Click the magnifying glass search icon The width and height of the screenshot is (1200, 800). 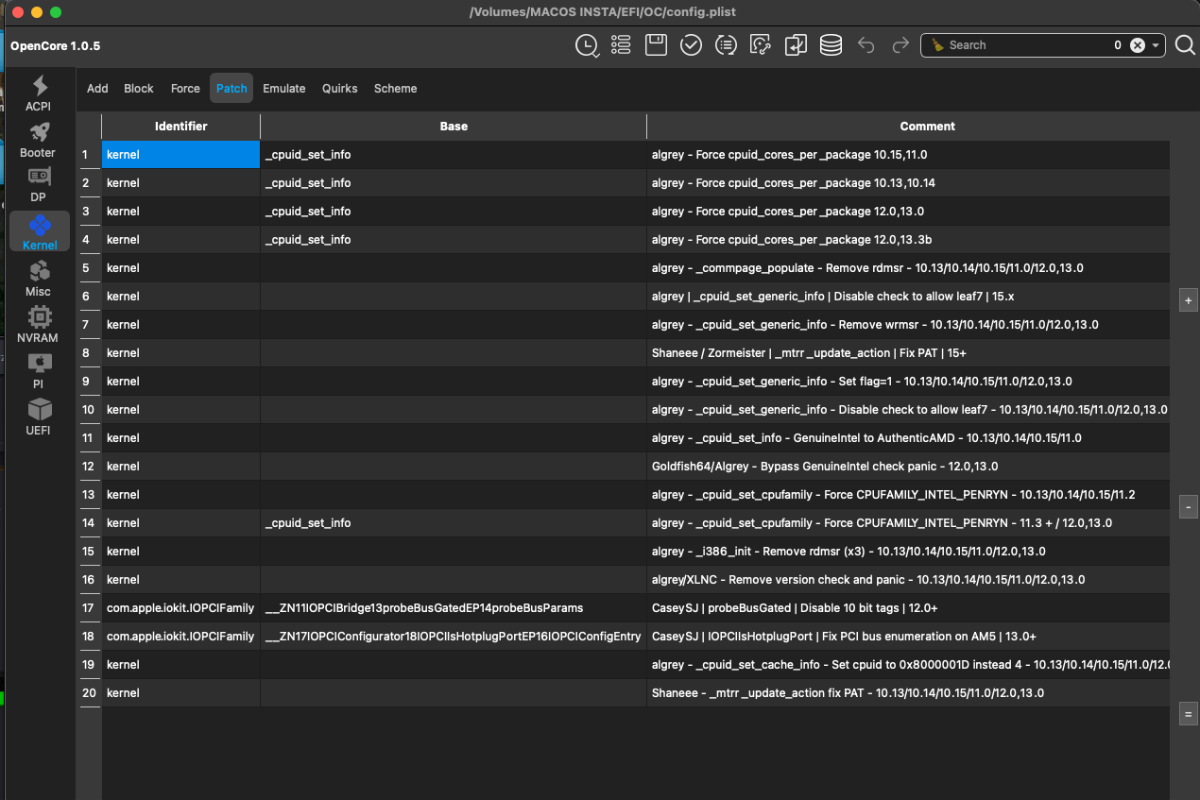(1184, 45)
